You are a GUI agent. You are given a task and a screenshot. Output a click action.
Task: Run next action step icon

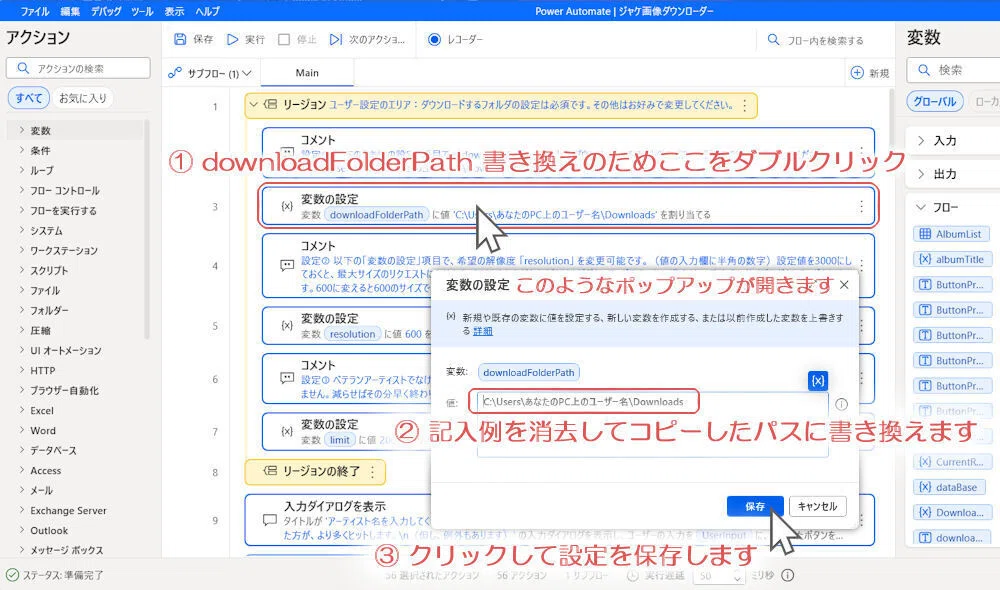(335, 40)
